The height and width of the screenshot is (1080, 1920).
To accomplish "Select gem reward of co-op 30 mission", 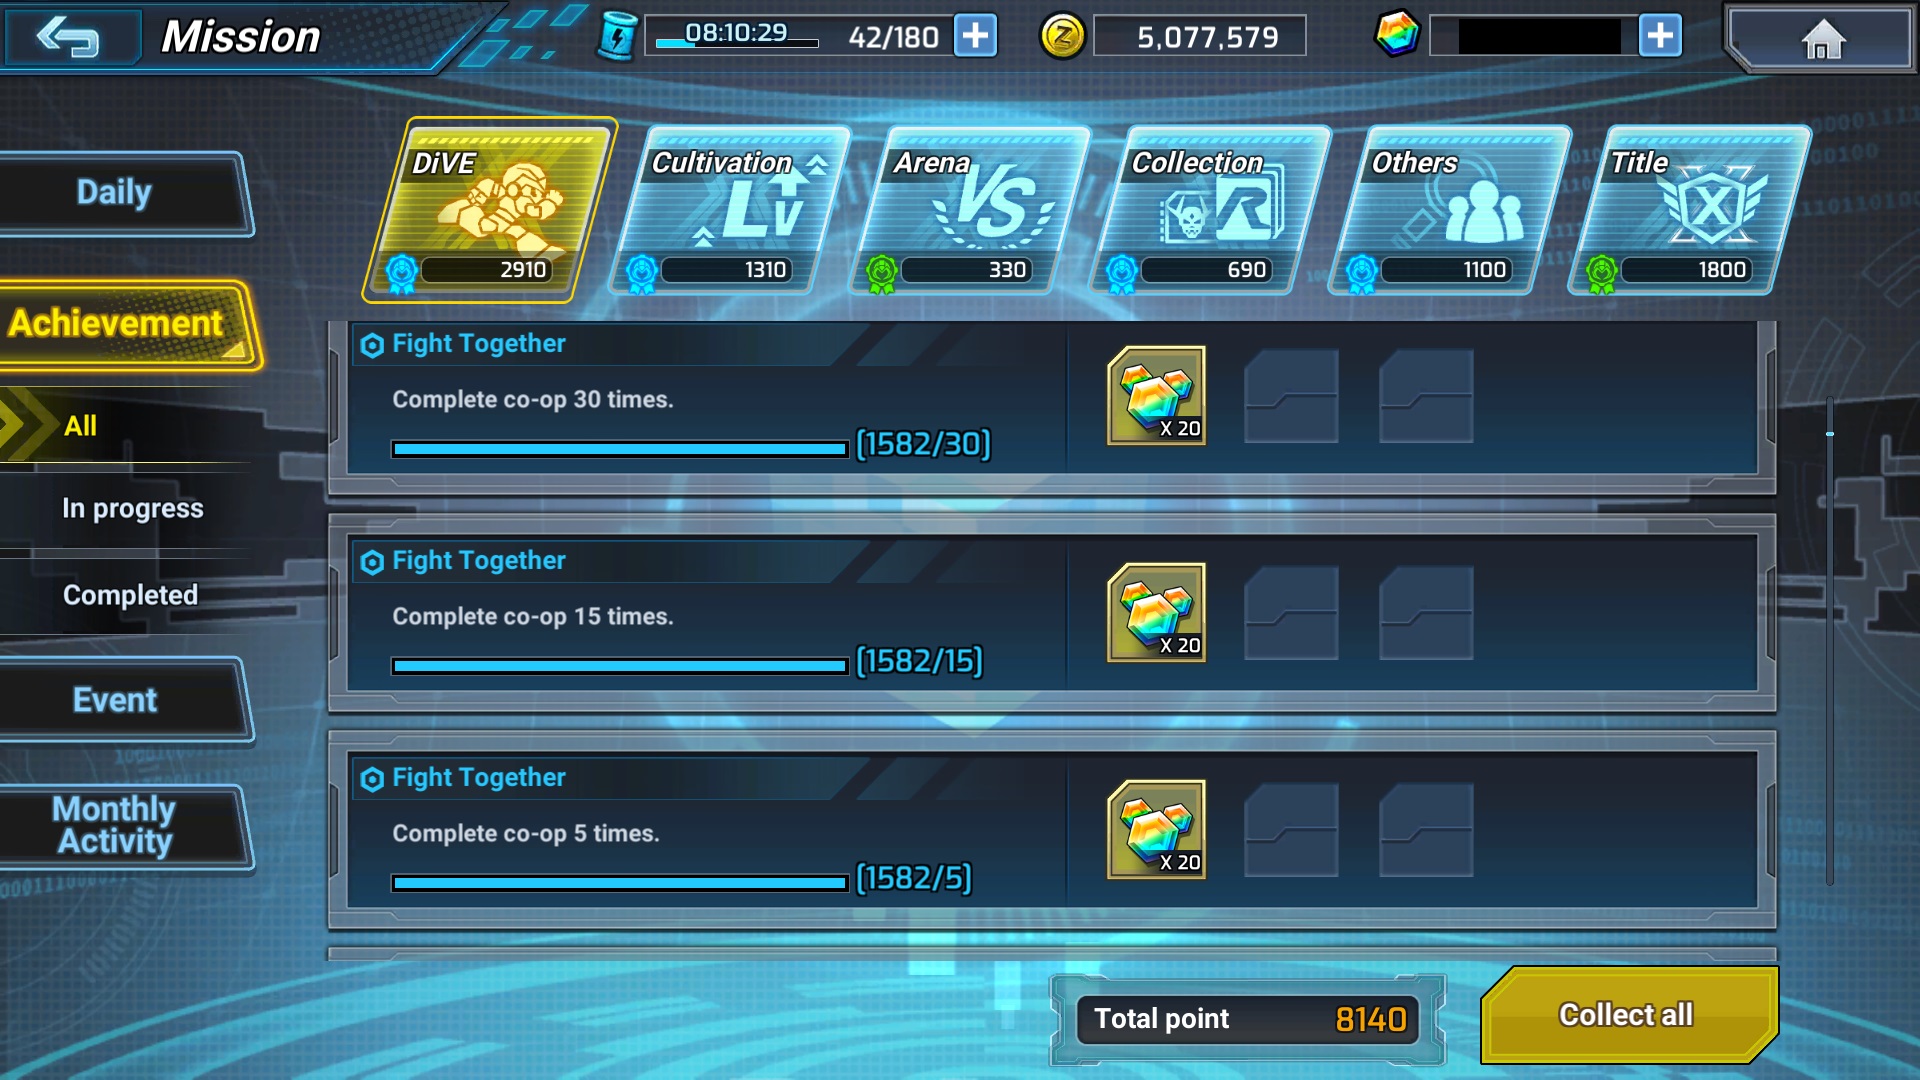I will (1156, 396).
